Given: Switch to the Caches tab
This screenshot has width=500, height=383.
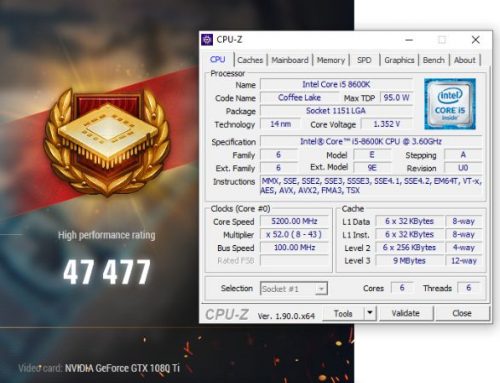Looking at the screenshot, I should point(250,60).
